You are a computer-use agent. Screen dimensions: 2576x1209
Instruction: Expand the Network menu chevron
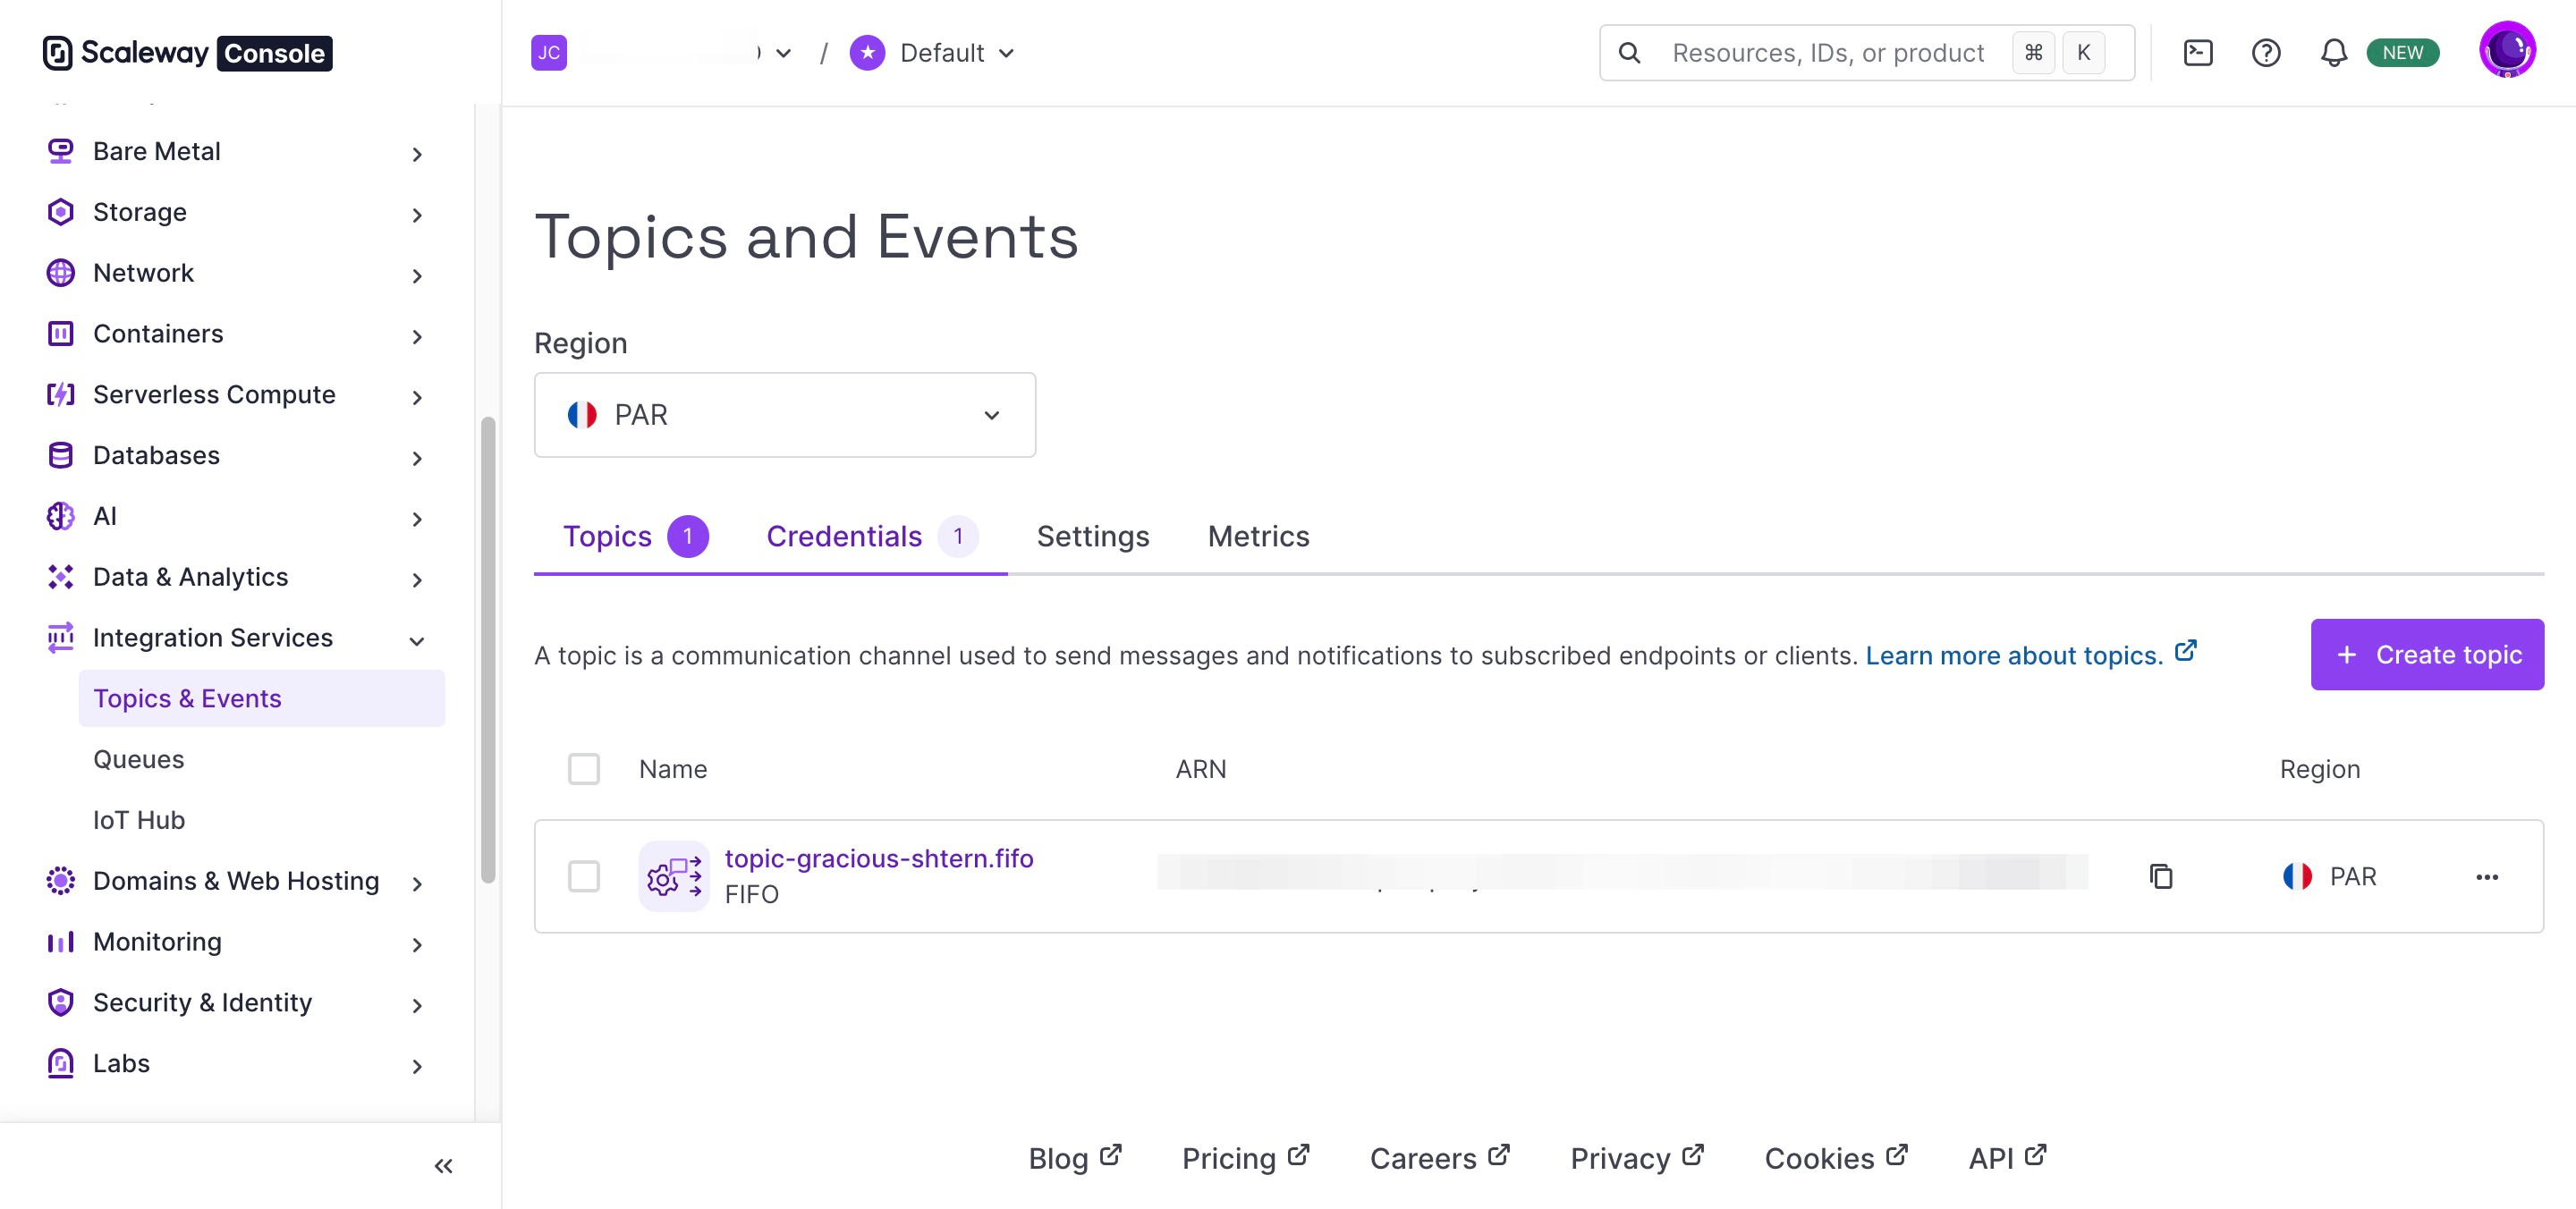tap(417, 276)
